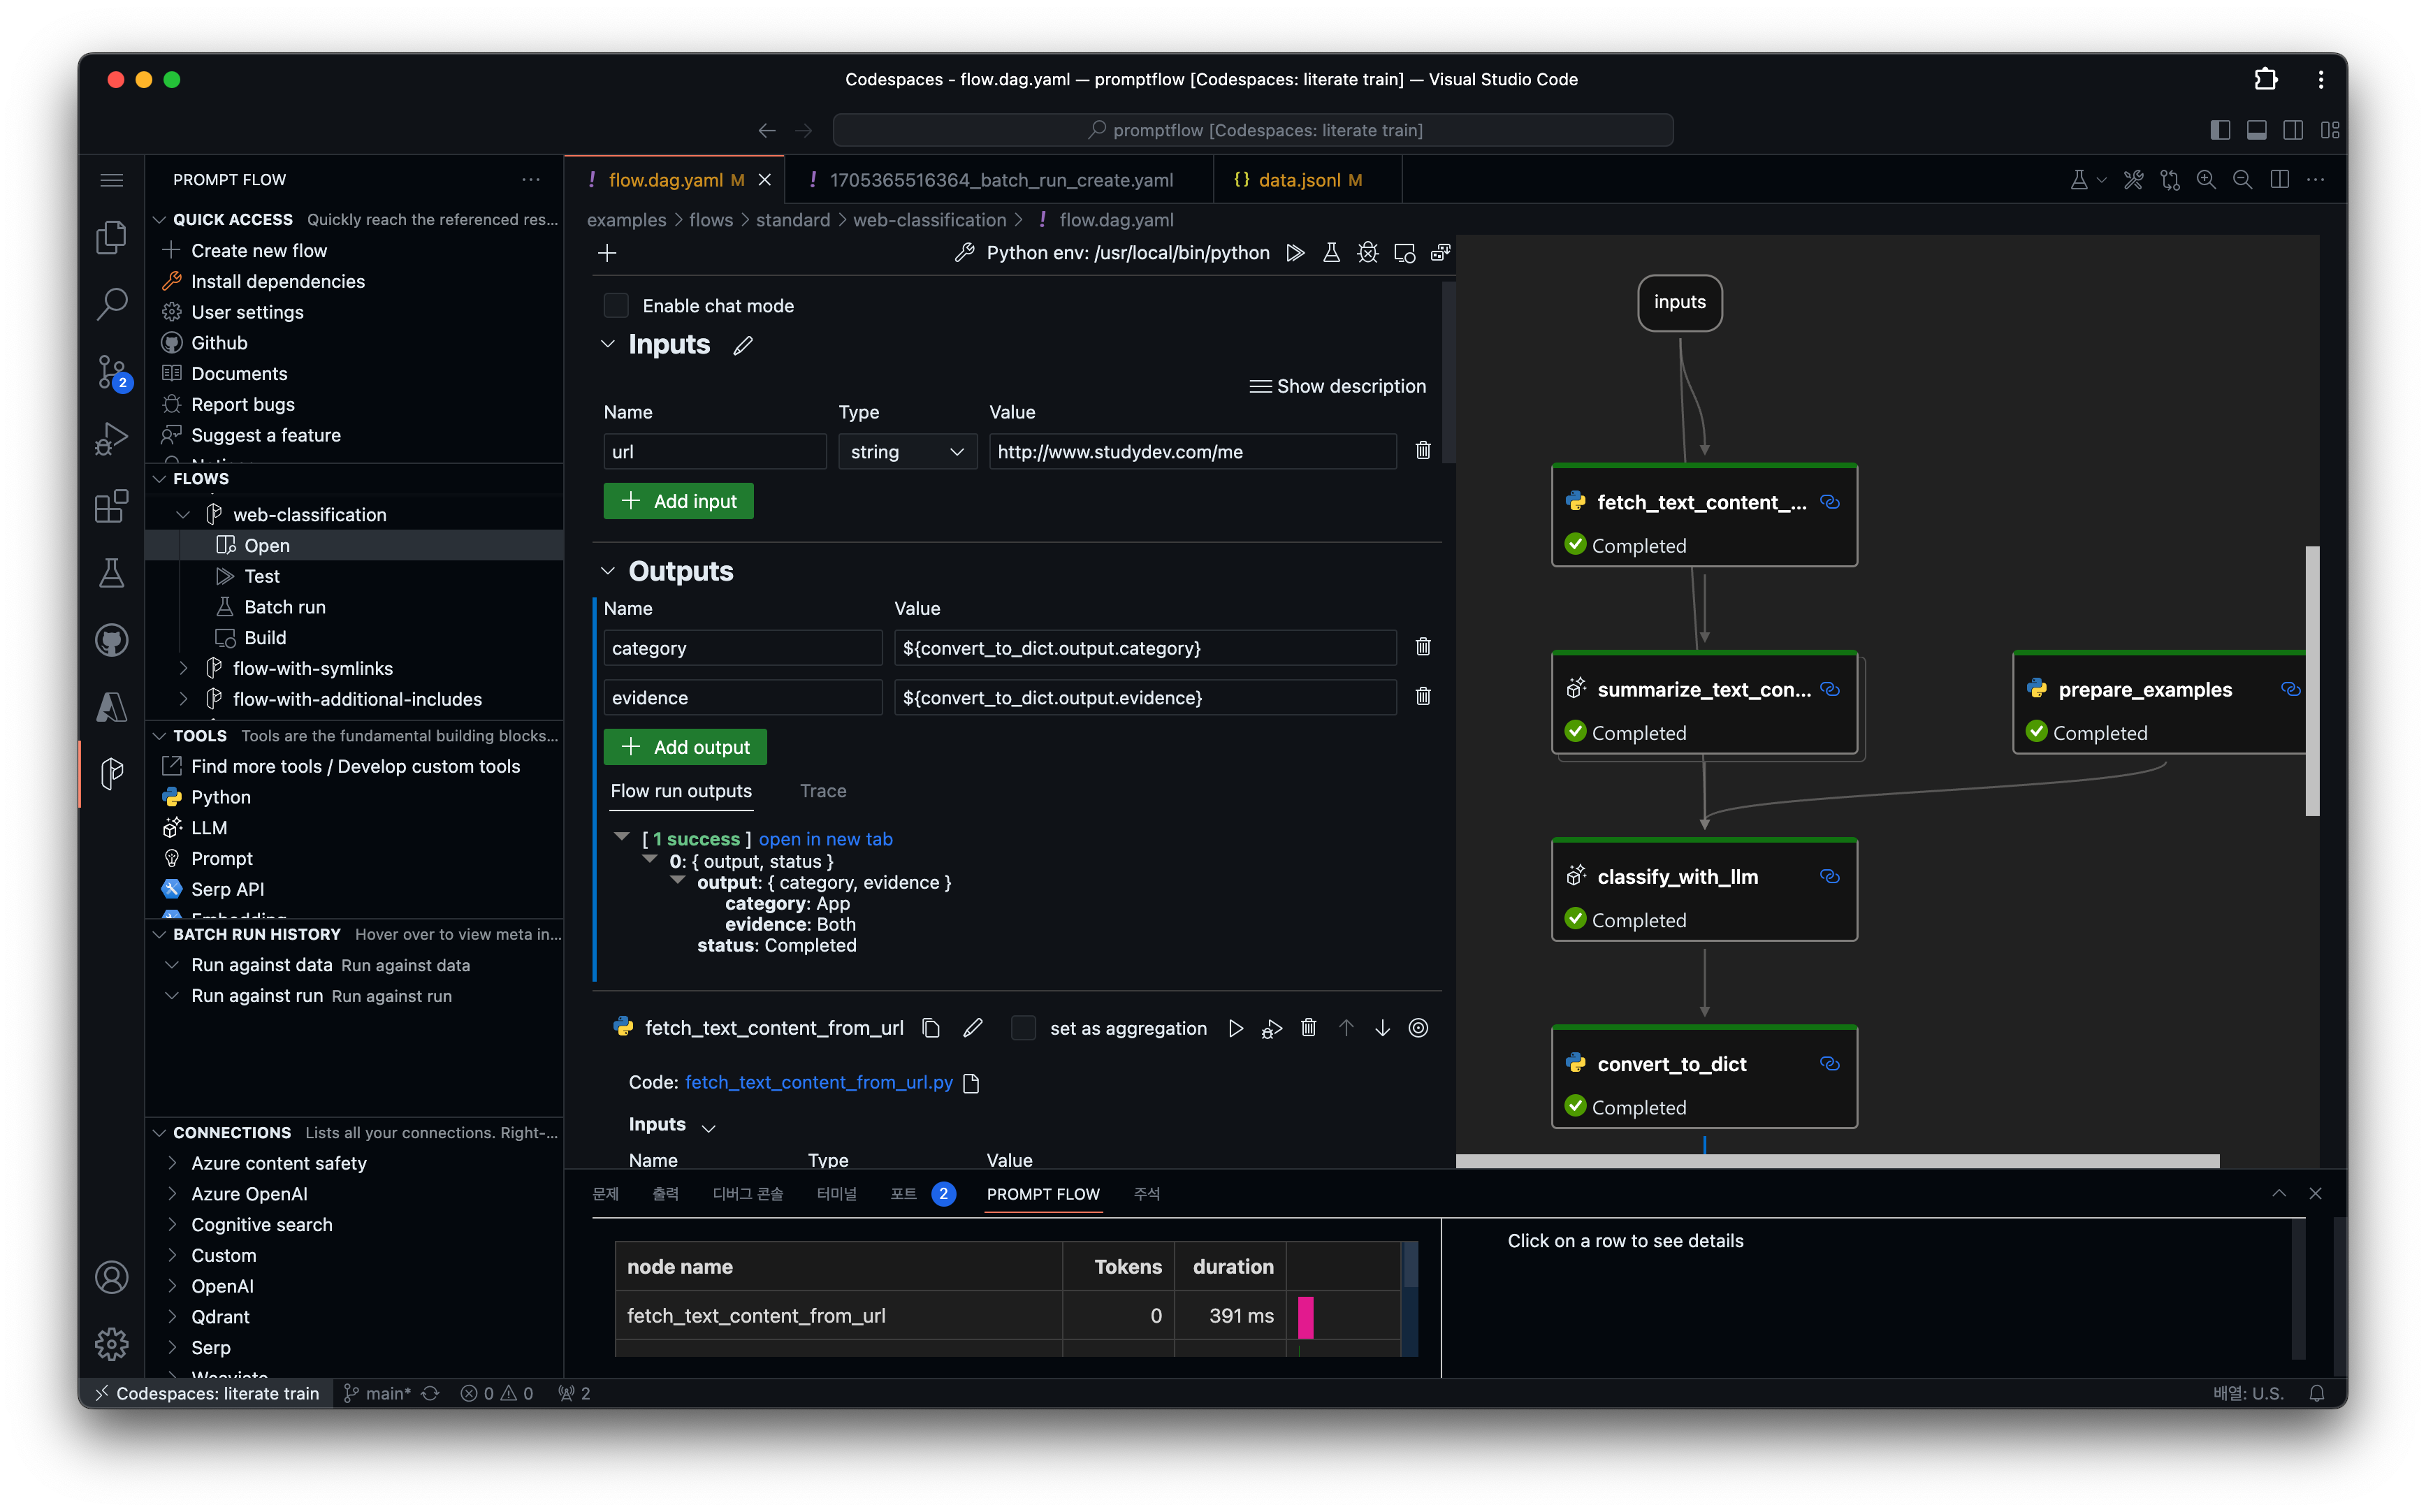Open the Manage gear in activity bar
The width and height of the screenshot is (2426, 1512).
pyautogui.click(x=112, y=1344)
